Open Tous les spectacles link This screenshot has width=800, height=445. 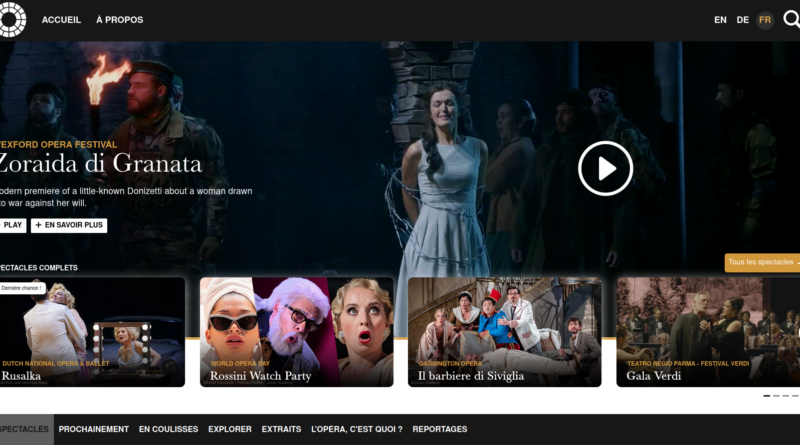click(762, 262)
